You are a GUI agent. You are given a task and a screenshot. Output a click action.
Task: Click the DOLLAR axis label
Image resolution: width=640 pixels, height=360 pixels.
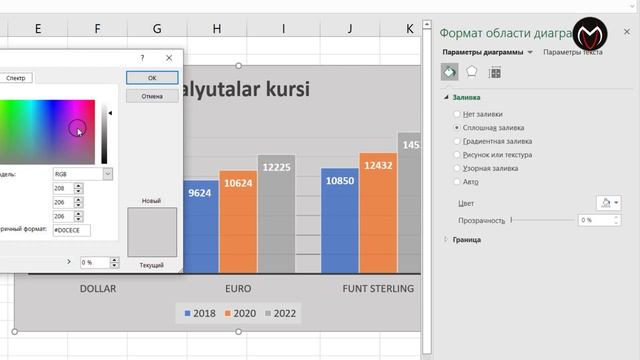(x=98, y=289)
